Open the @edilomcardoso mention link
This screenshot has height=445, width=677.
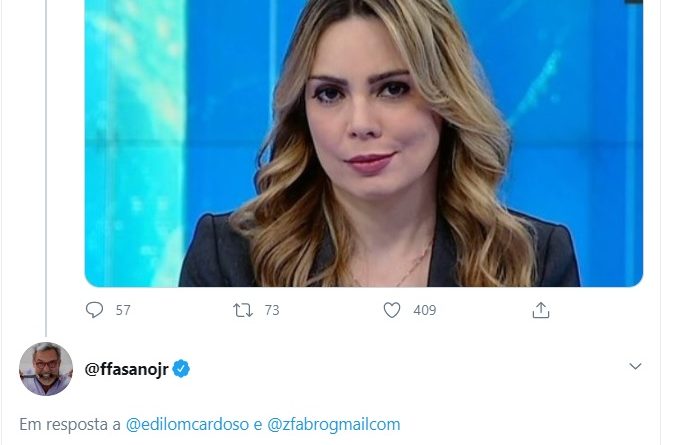pyautogui.click(x=187, y=424)
